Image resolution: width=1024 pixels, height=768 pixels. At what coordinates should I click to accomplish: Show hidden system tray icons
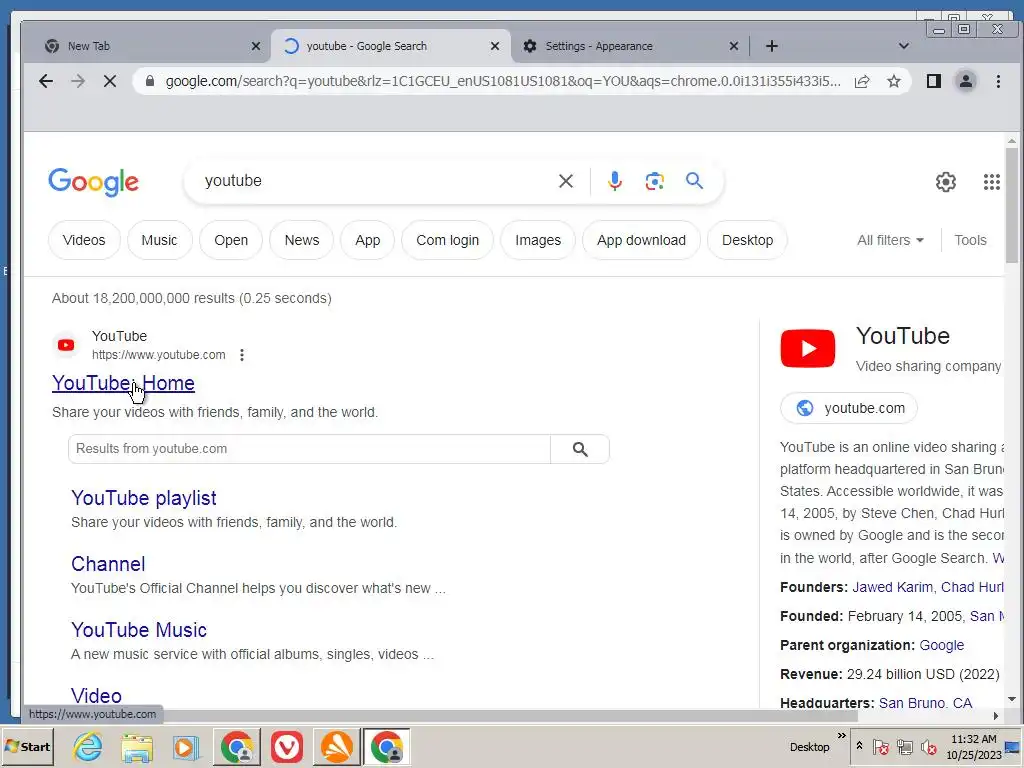[859, 746]
